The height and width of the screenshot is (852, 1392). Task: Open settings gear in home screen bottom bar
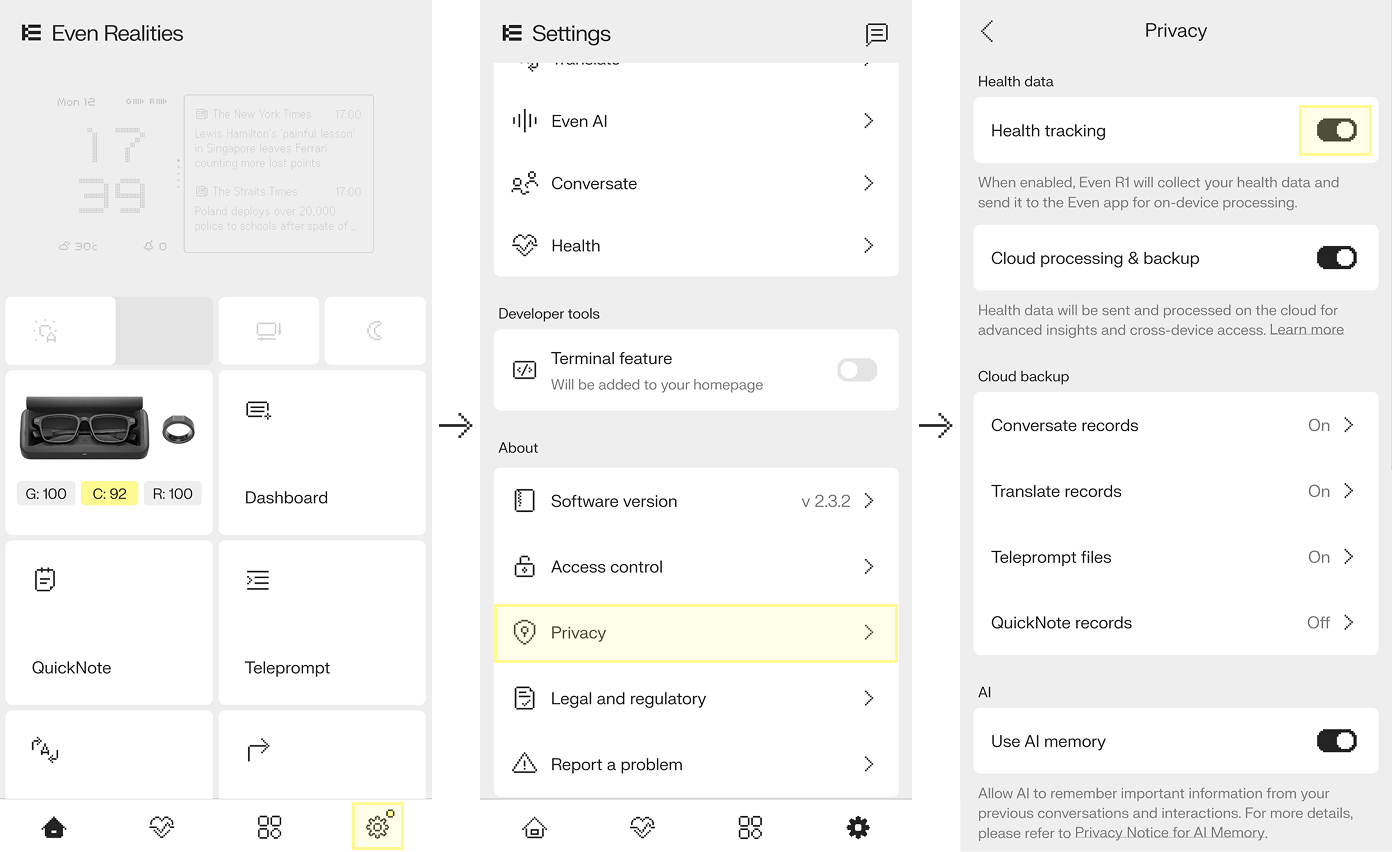click(x=378, y=826)
